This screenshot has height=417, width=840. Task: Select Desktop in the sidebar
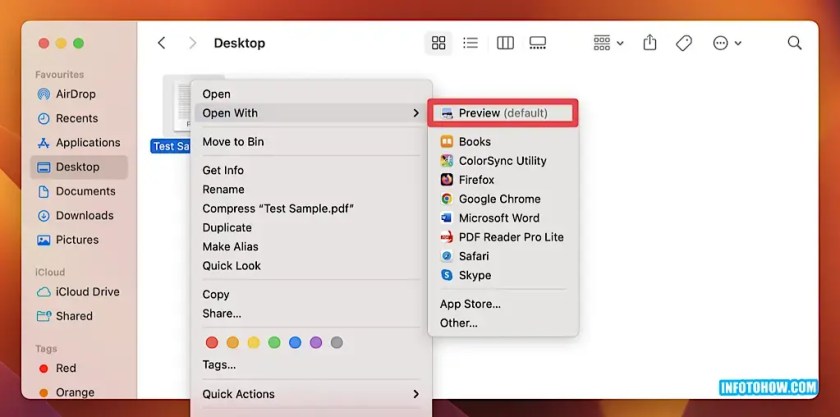pos(79,167)
